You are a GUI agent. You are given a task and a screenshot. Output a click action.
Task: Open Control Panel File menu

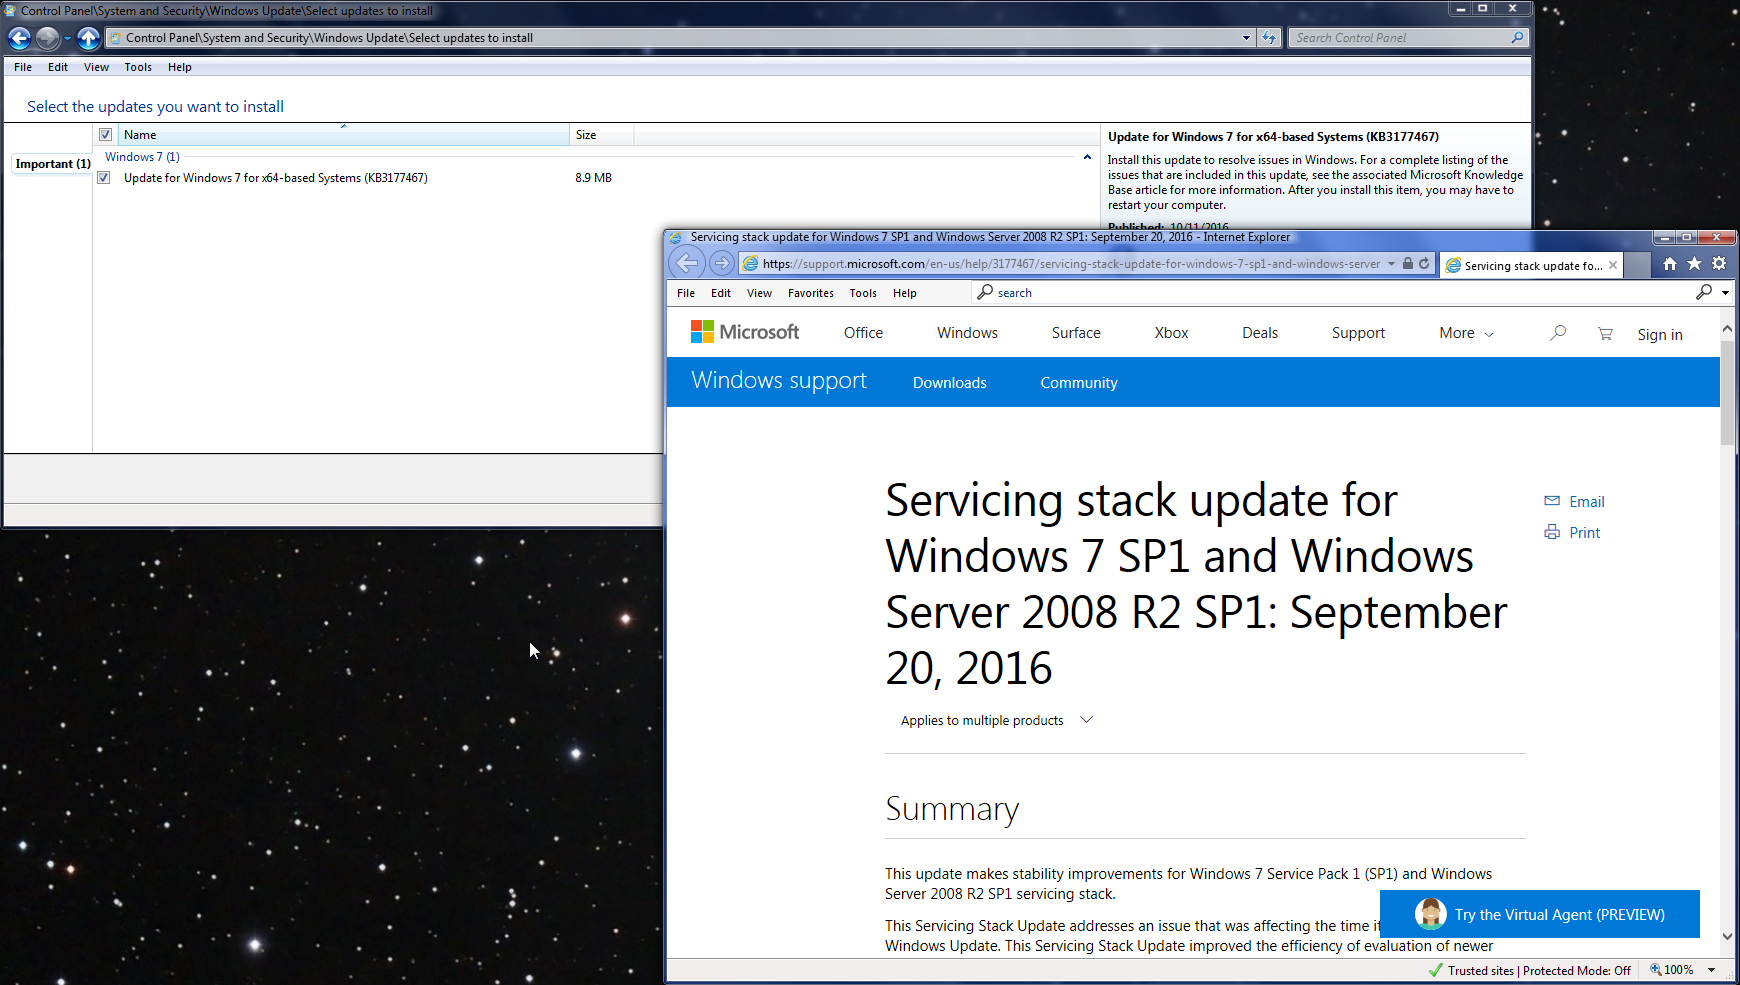pyautogui.click(x=23, y=67)
